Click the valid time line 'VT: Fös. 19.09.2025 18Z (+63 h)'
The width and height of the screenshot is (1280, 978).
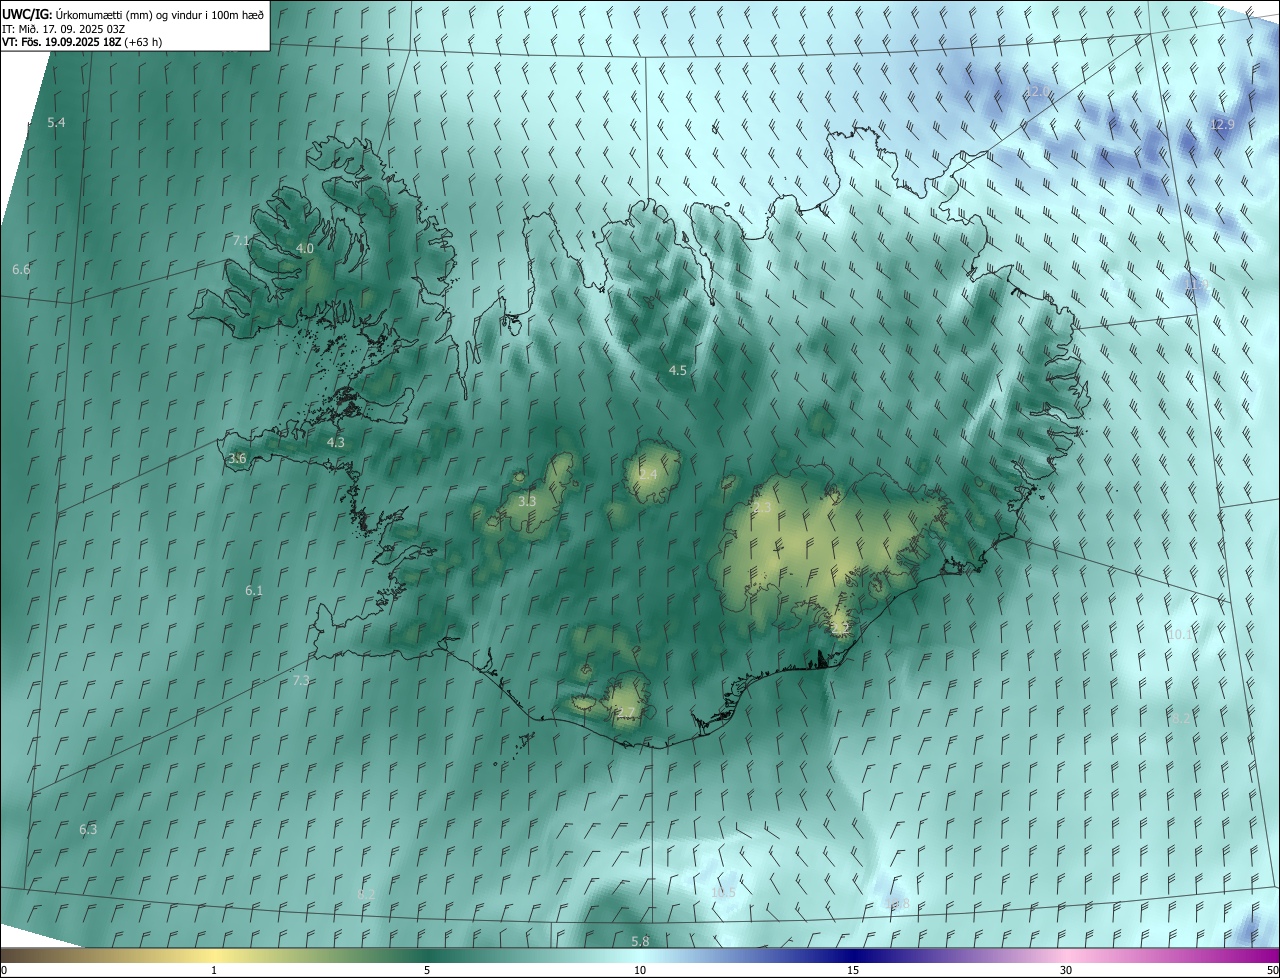tap(82, 42)
